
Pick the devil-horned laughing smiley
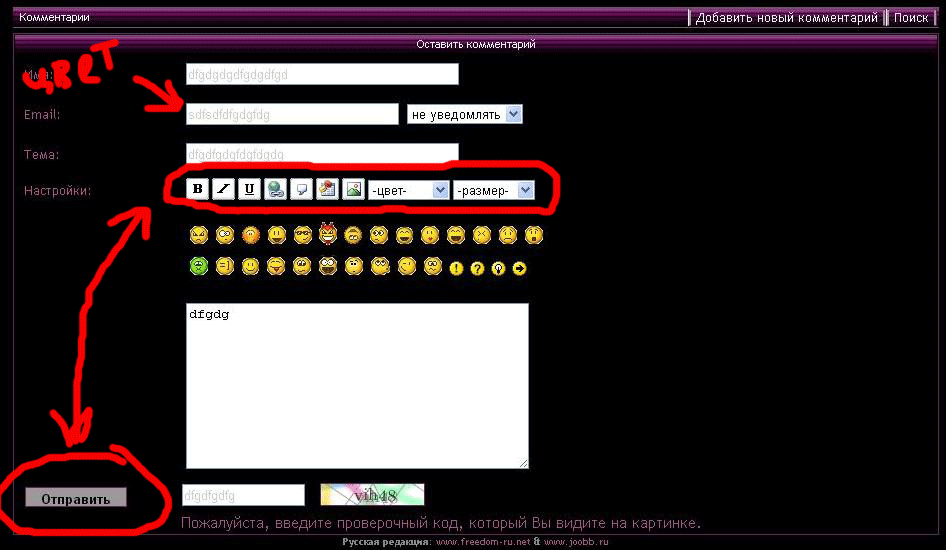pyautogui.click(x=328, y=235)
